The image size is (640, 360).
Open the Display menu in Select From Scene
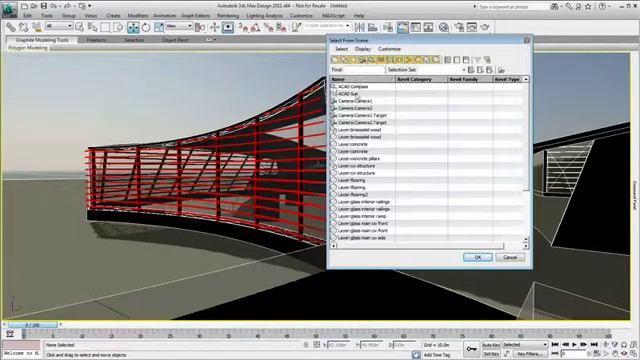(x=362, y=49)
